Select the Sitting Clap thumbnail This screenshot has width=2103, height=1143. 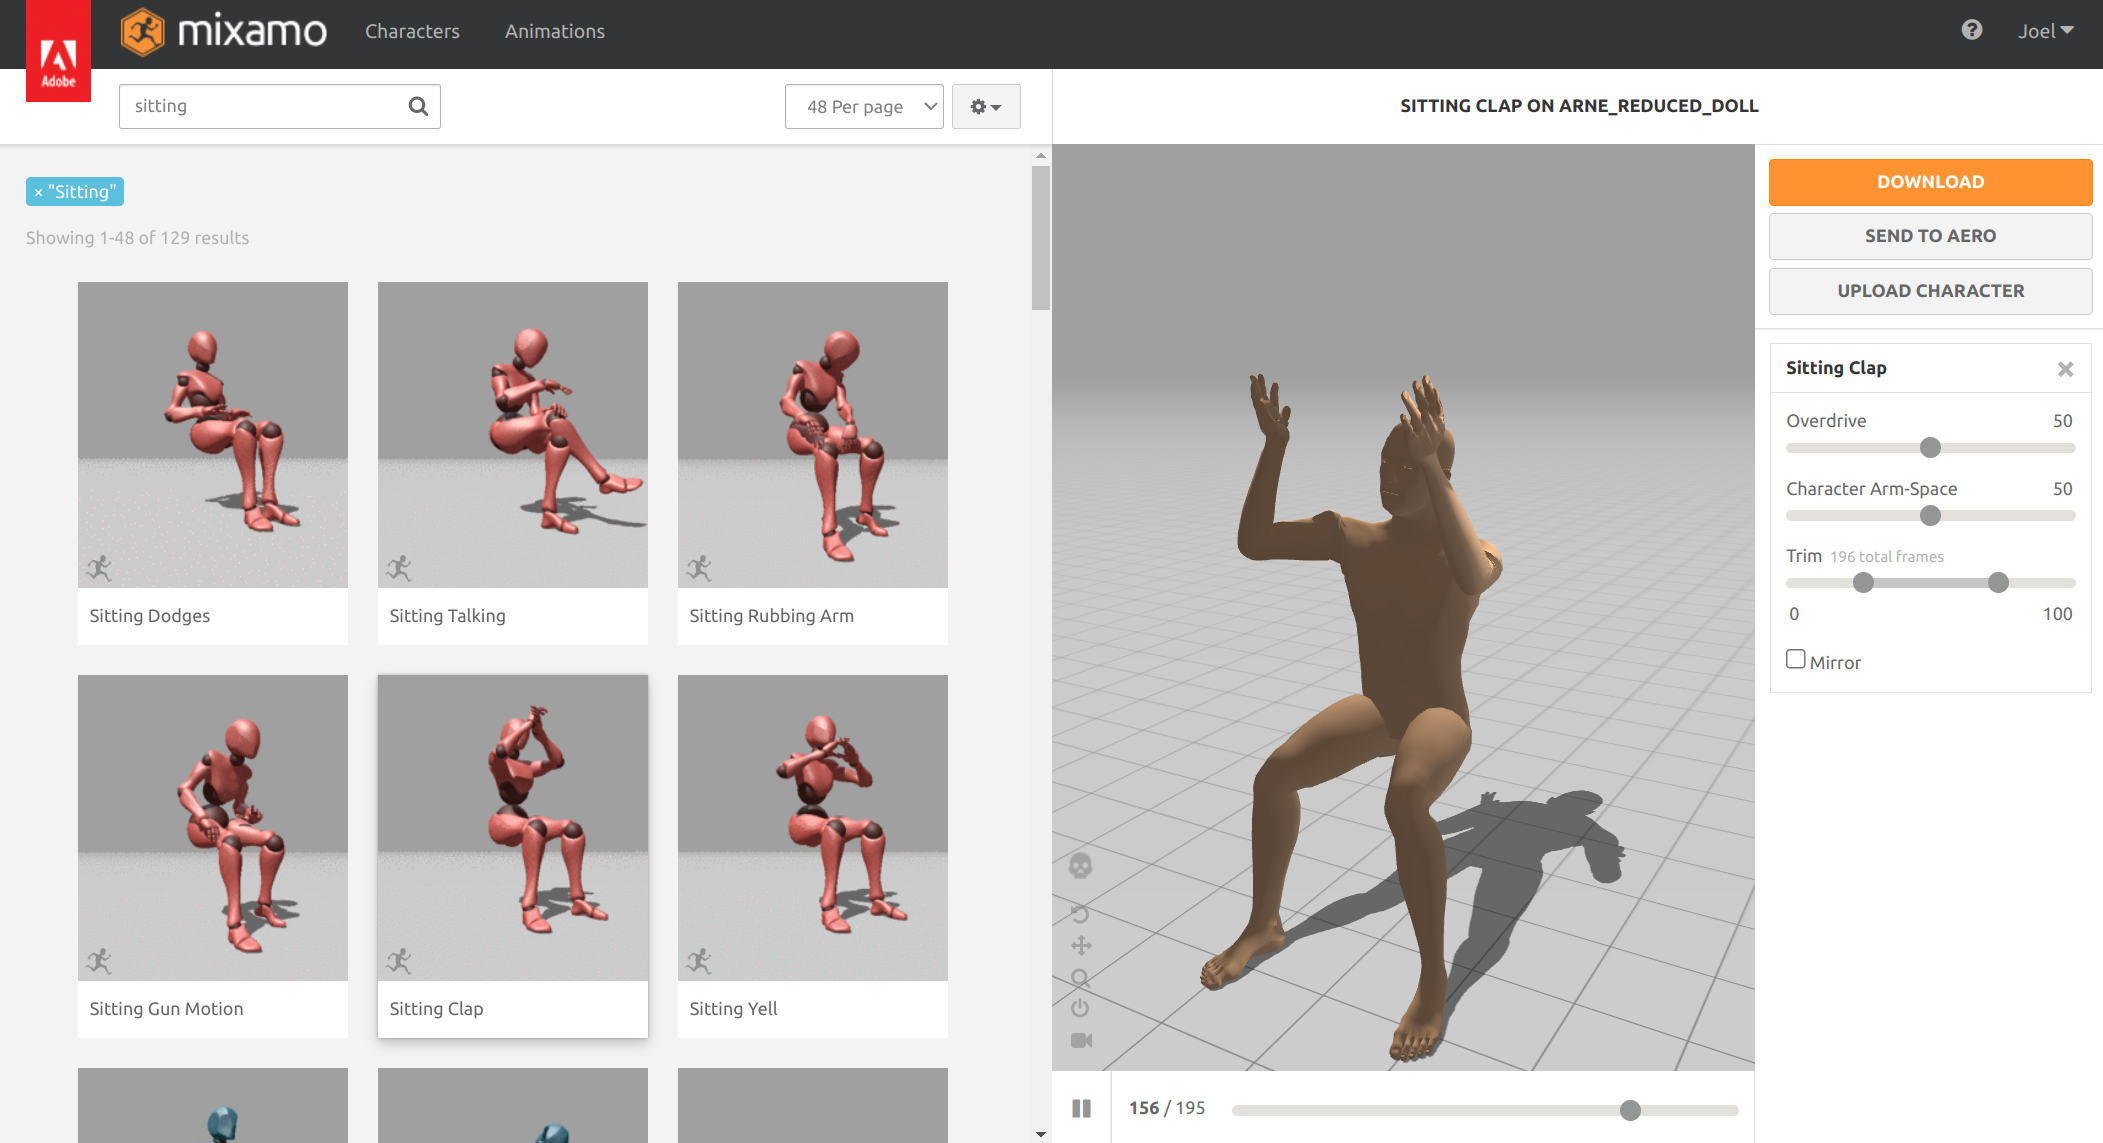[513, 828]
